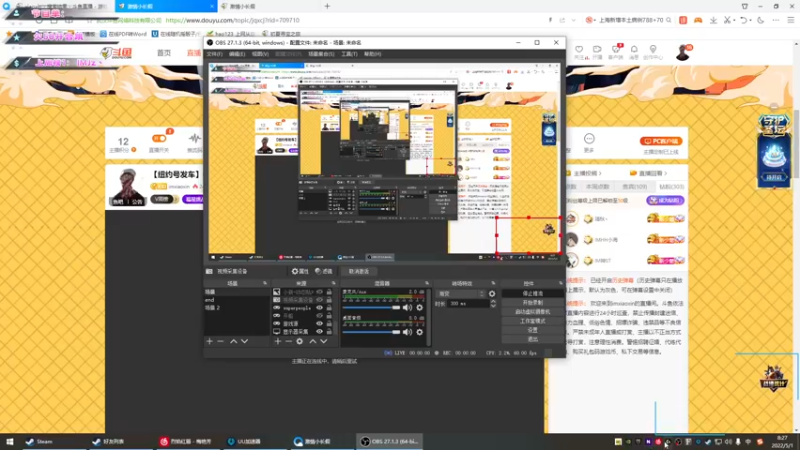
Task: Toggle visibility of the 视频采集设备 source
Action: 319,300
